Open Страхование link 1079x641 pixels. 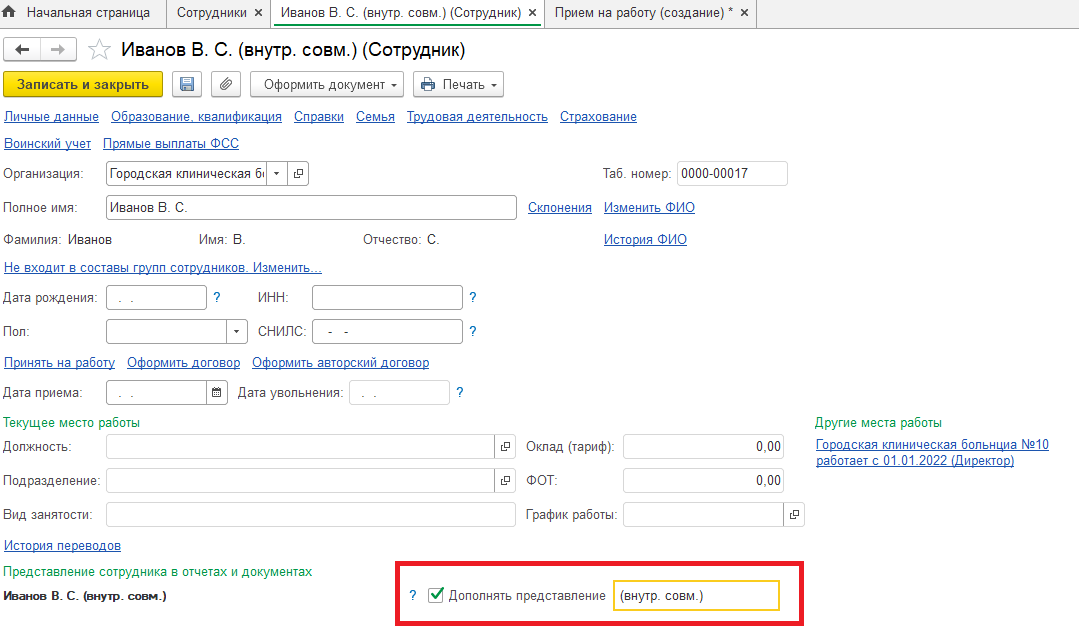(x=598, y=116)
